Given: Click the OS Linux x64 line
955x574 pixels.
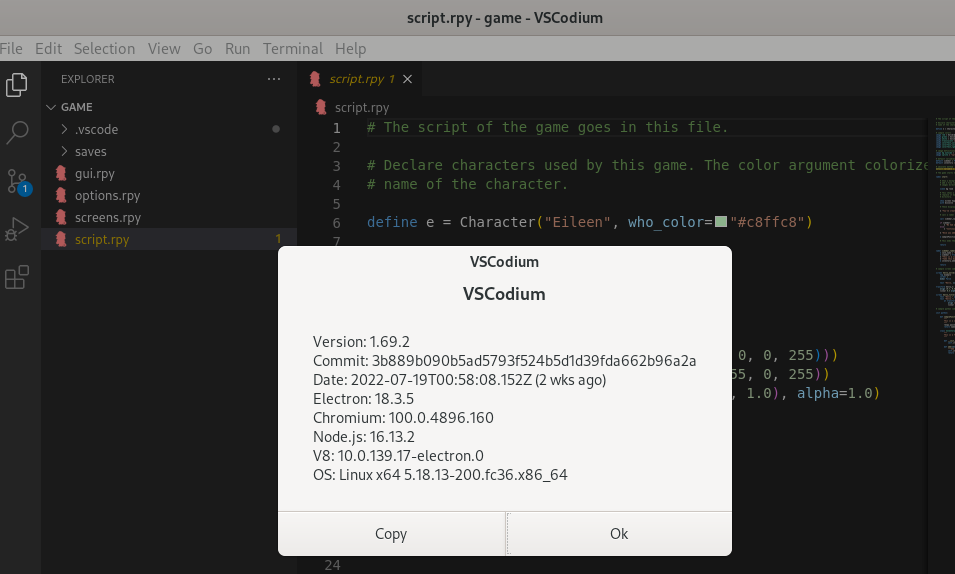Looking at the screenshot, I should [440, 475].
